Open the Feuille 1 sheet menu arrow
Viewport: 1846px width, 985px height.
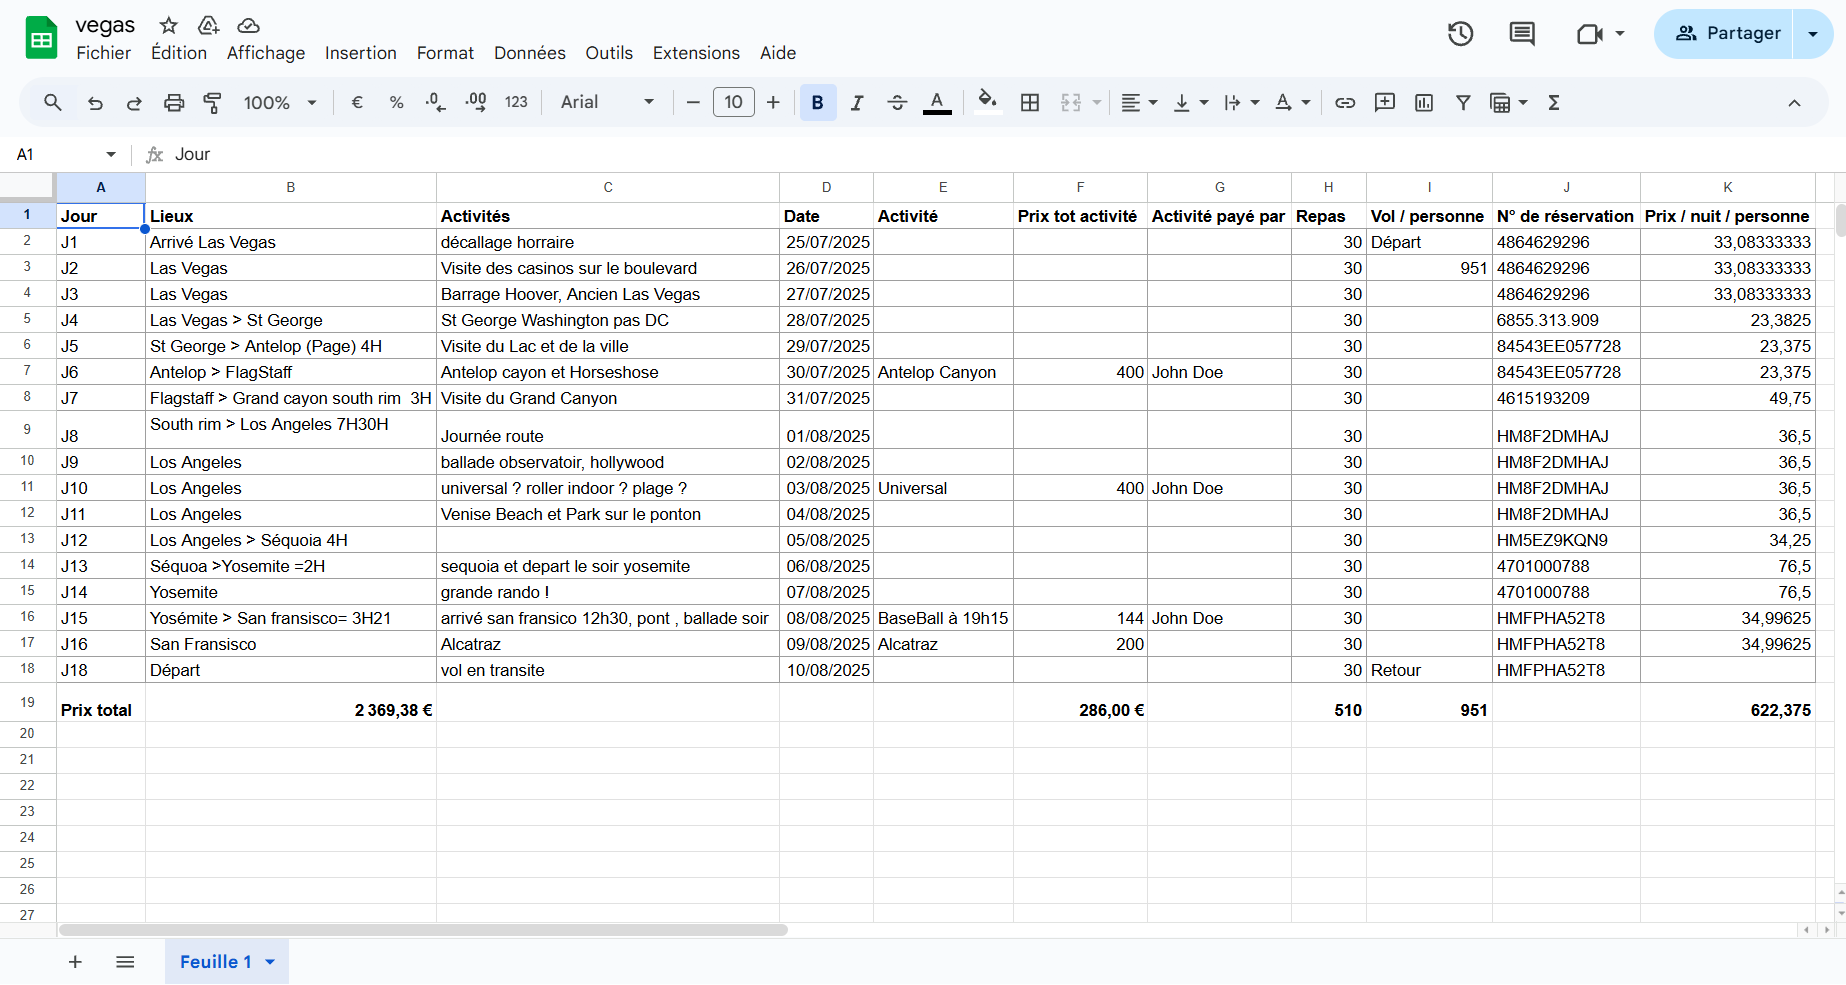(268, 961)
